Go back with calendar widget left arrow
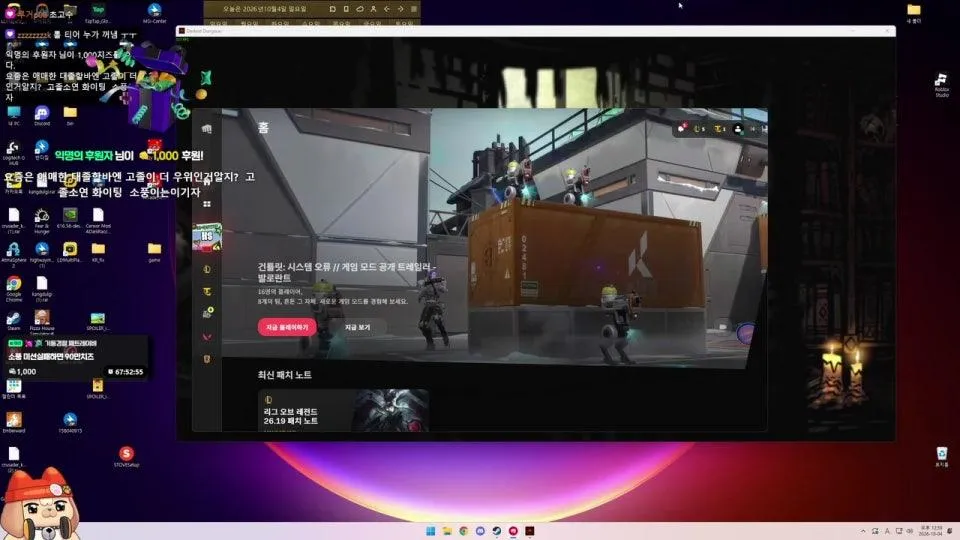Viewport: 960px width, 540px height. click(x=387, y=9)
